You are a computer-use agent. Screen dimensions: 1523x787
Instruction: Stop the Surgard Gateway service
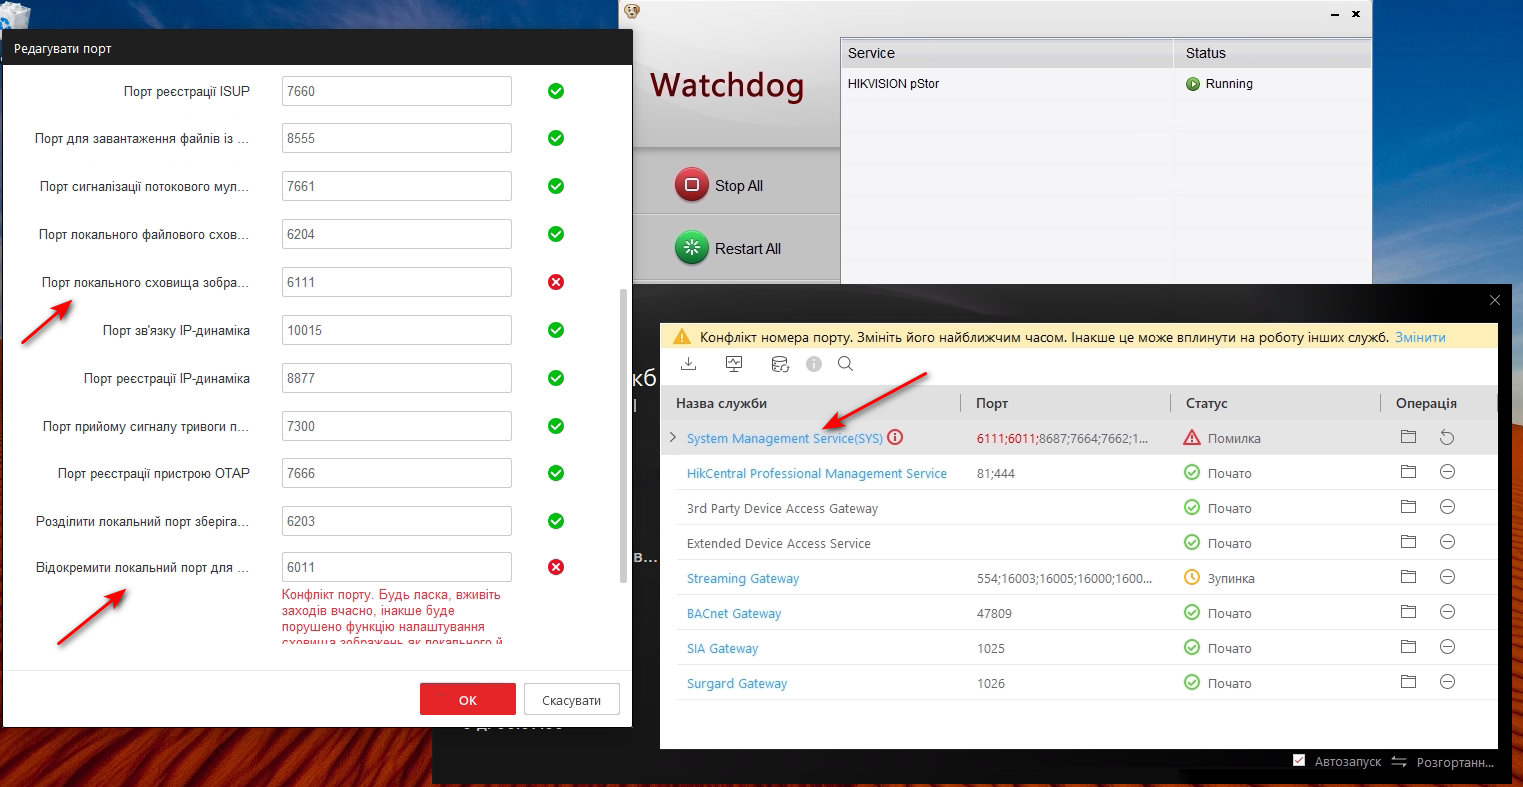tap(1446, 682)
